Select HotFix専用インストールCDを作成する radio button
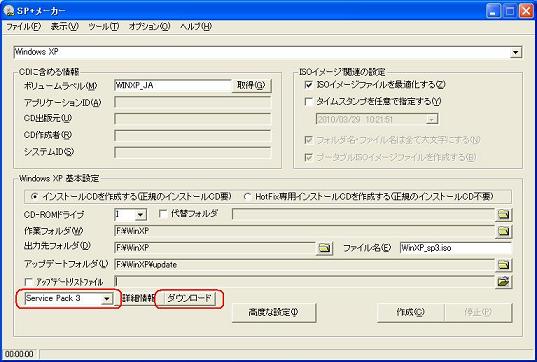This screenshot has width=537, height=362. point(247,197)
